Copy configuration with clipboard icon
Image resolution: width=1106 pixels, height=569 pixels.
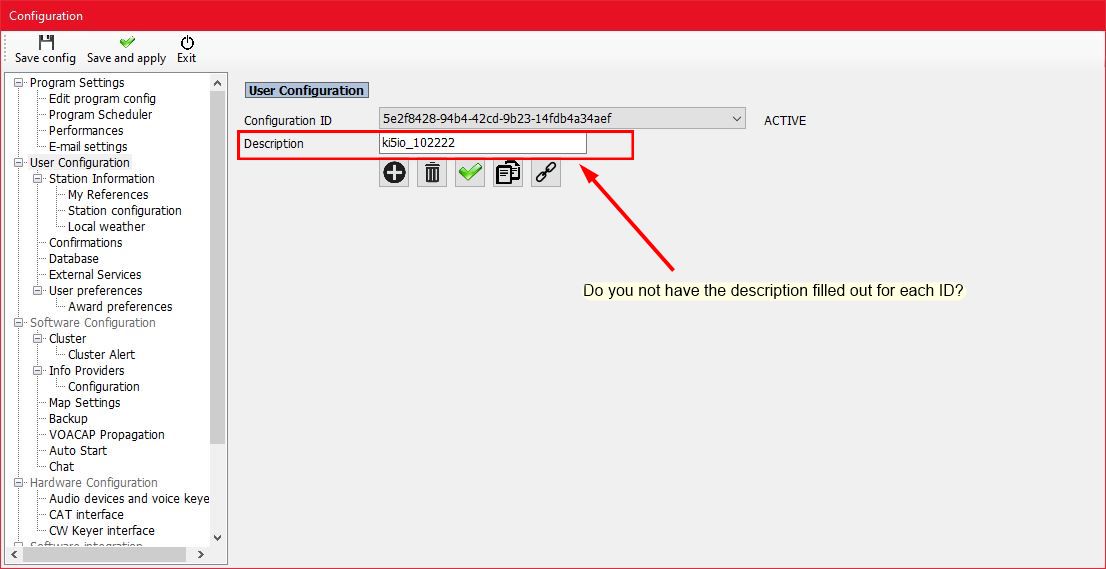tap(508, 173)
